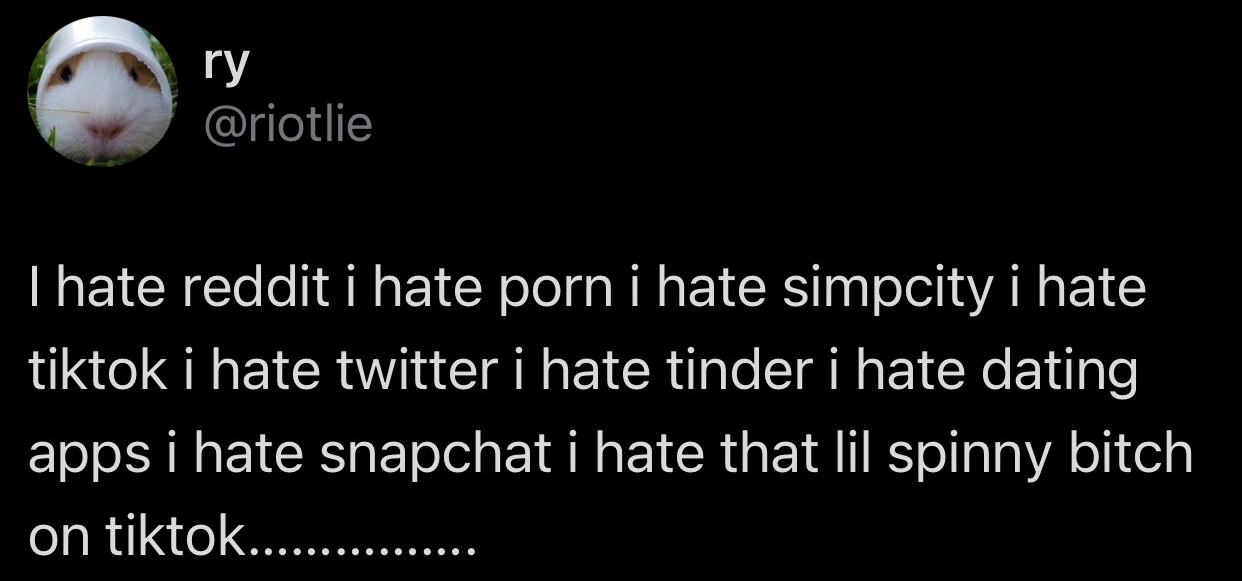The image size is (1242, 581).
Task: Open the guinea pig profile picture
Action: tap(103, 93)
